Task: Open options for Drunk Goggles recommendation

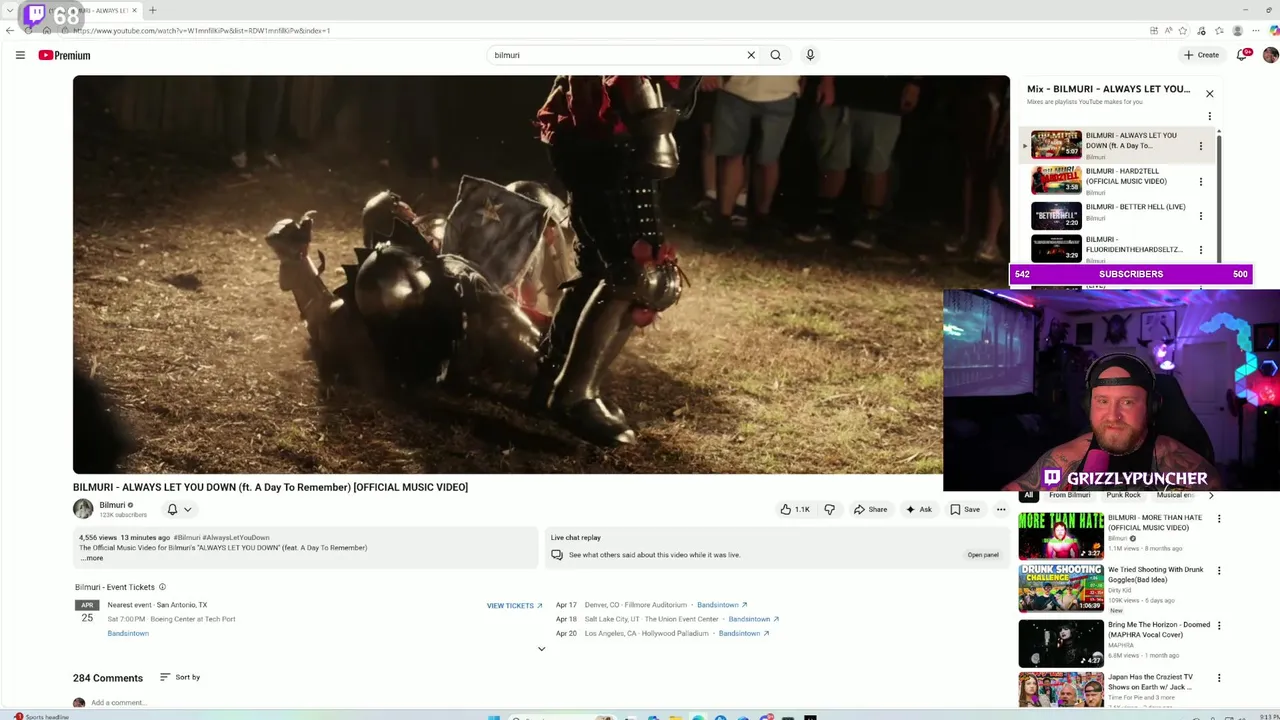Action: pyautogui.click(x=1218, y=571)
